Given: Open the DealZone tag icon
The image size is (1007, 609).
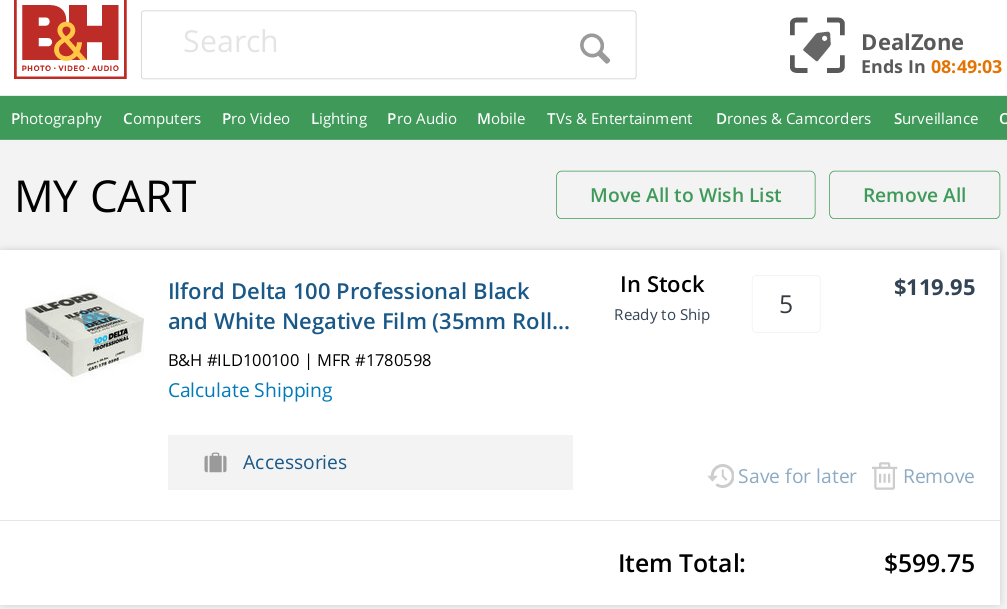Looking at the screenshot, I should click(817, 45).
